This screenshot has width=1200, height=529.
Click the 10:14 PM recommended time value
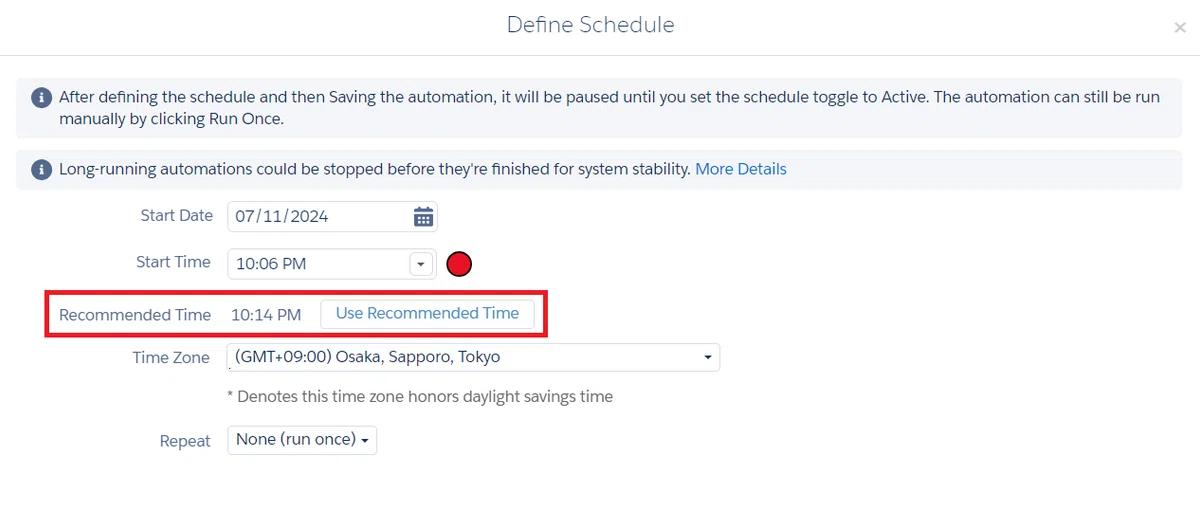[266, 315]
